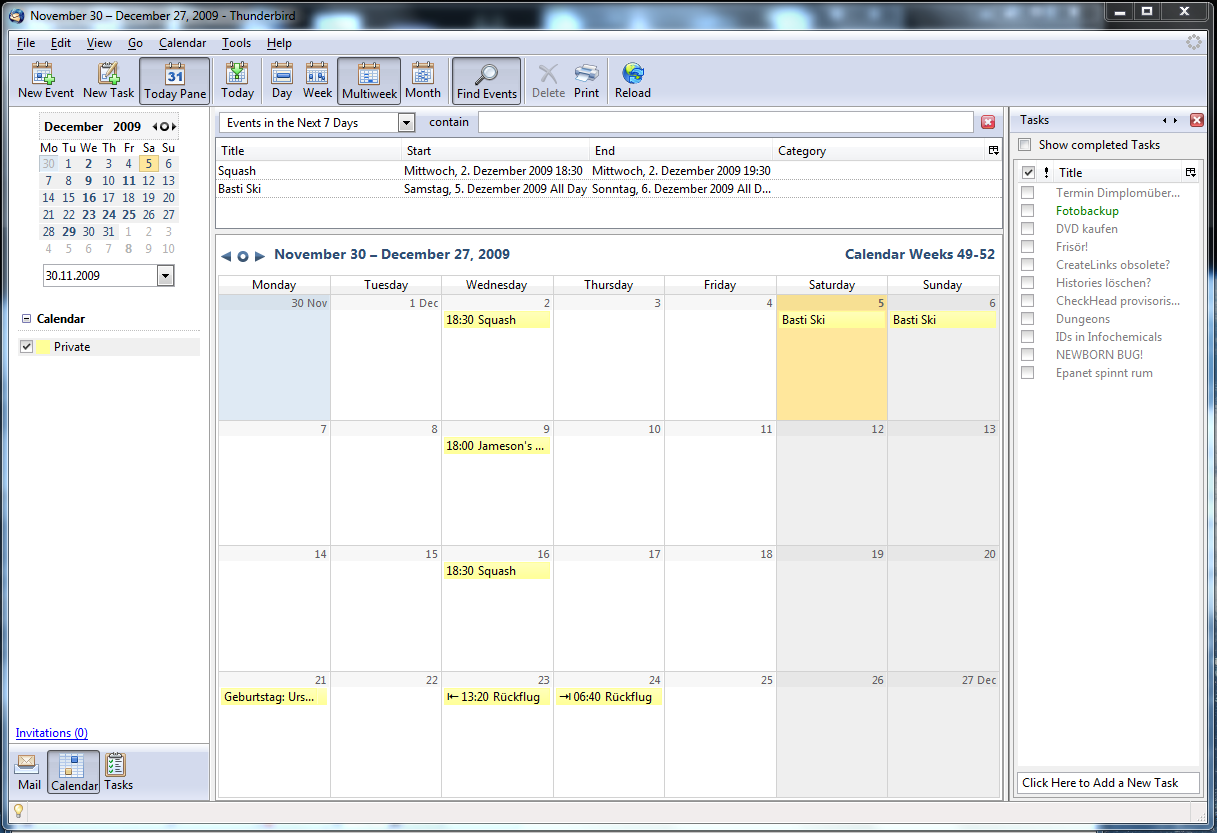Navigate to previous weeks in multiweek view
Viewport: 1217px width, 833px height.
coord(226,256)
